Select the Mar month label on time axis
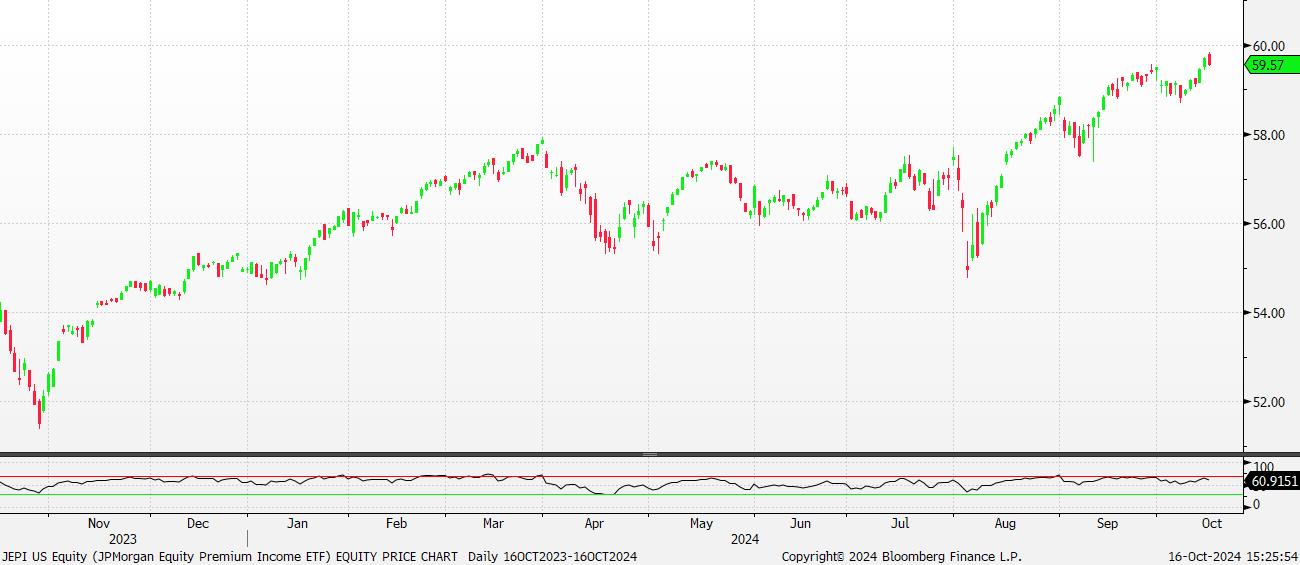Image resolution: width=1300 pixels, height=565 pixels. (x=494, y=523)
